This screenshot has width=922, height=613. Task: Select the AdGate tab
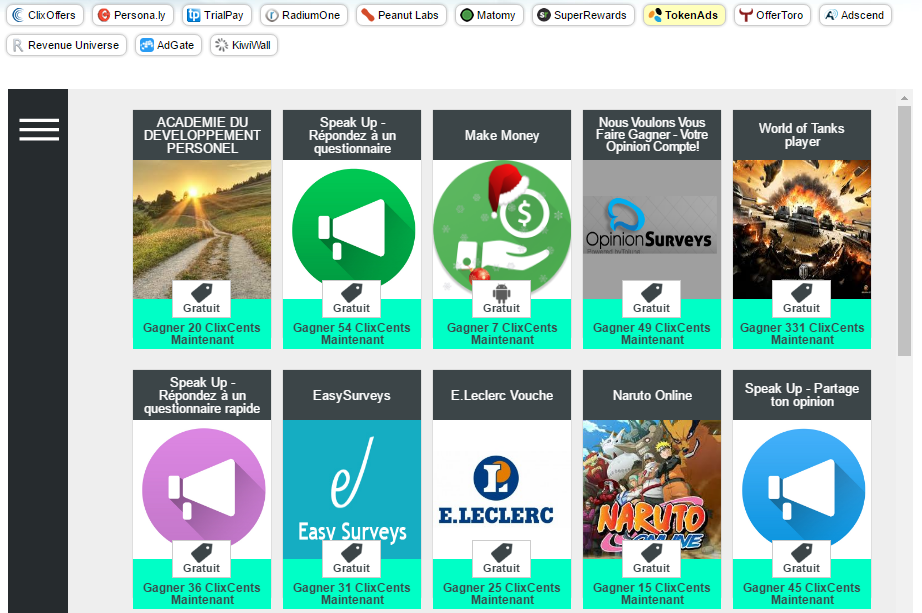point(168,45)
